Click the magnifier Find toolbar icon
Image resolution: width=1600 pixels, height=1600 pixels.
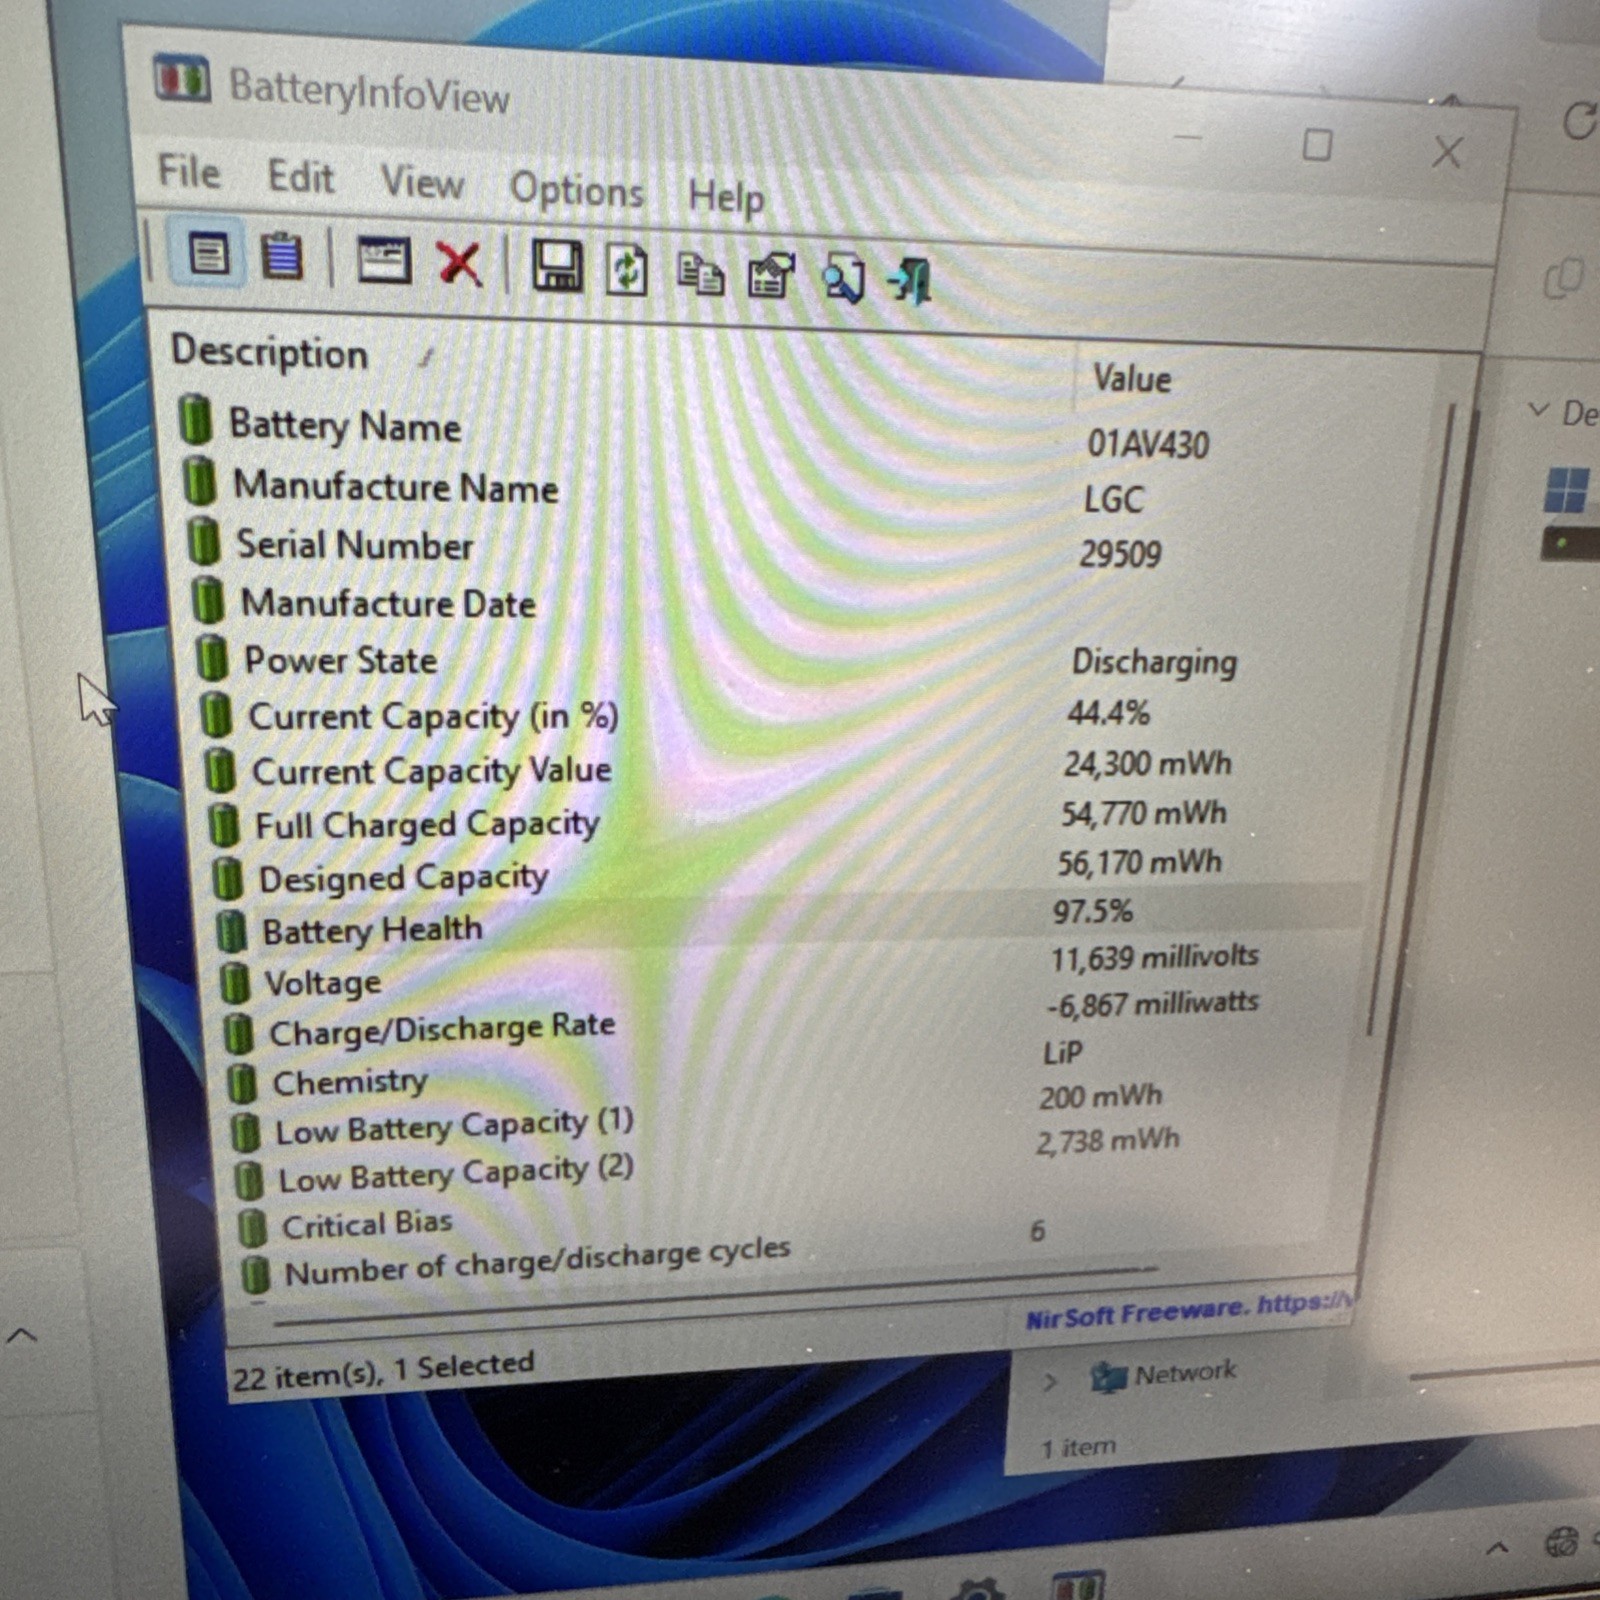pos(843,279)
